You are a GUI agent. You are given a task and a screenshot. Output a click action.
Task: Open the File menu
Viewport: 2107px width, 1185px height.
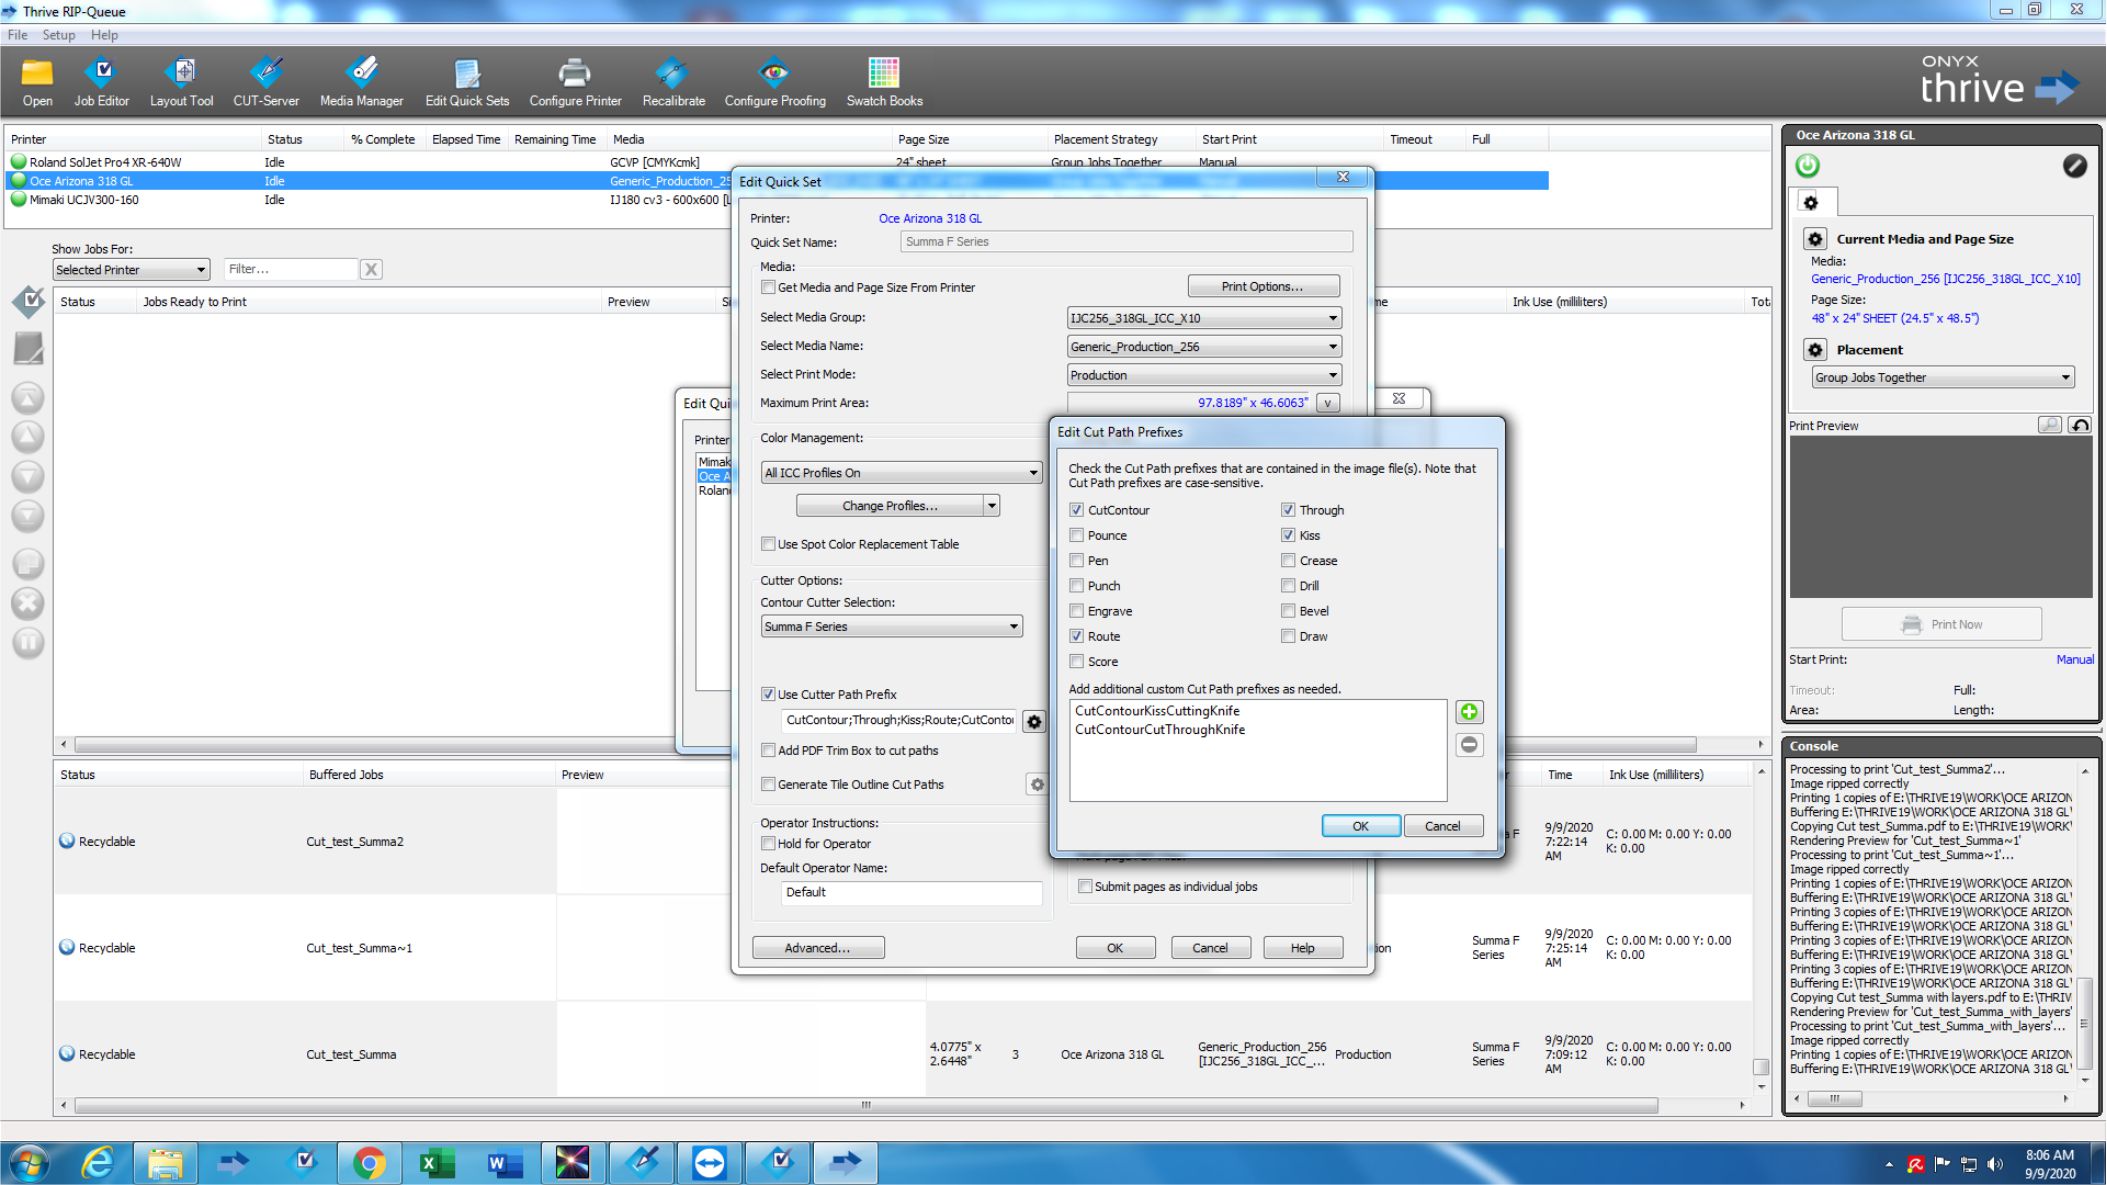(17, 35)
